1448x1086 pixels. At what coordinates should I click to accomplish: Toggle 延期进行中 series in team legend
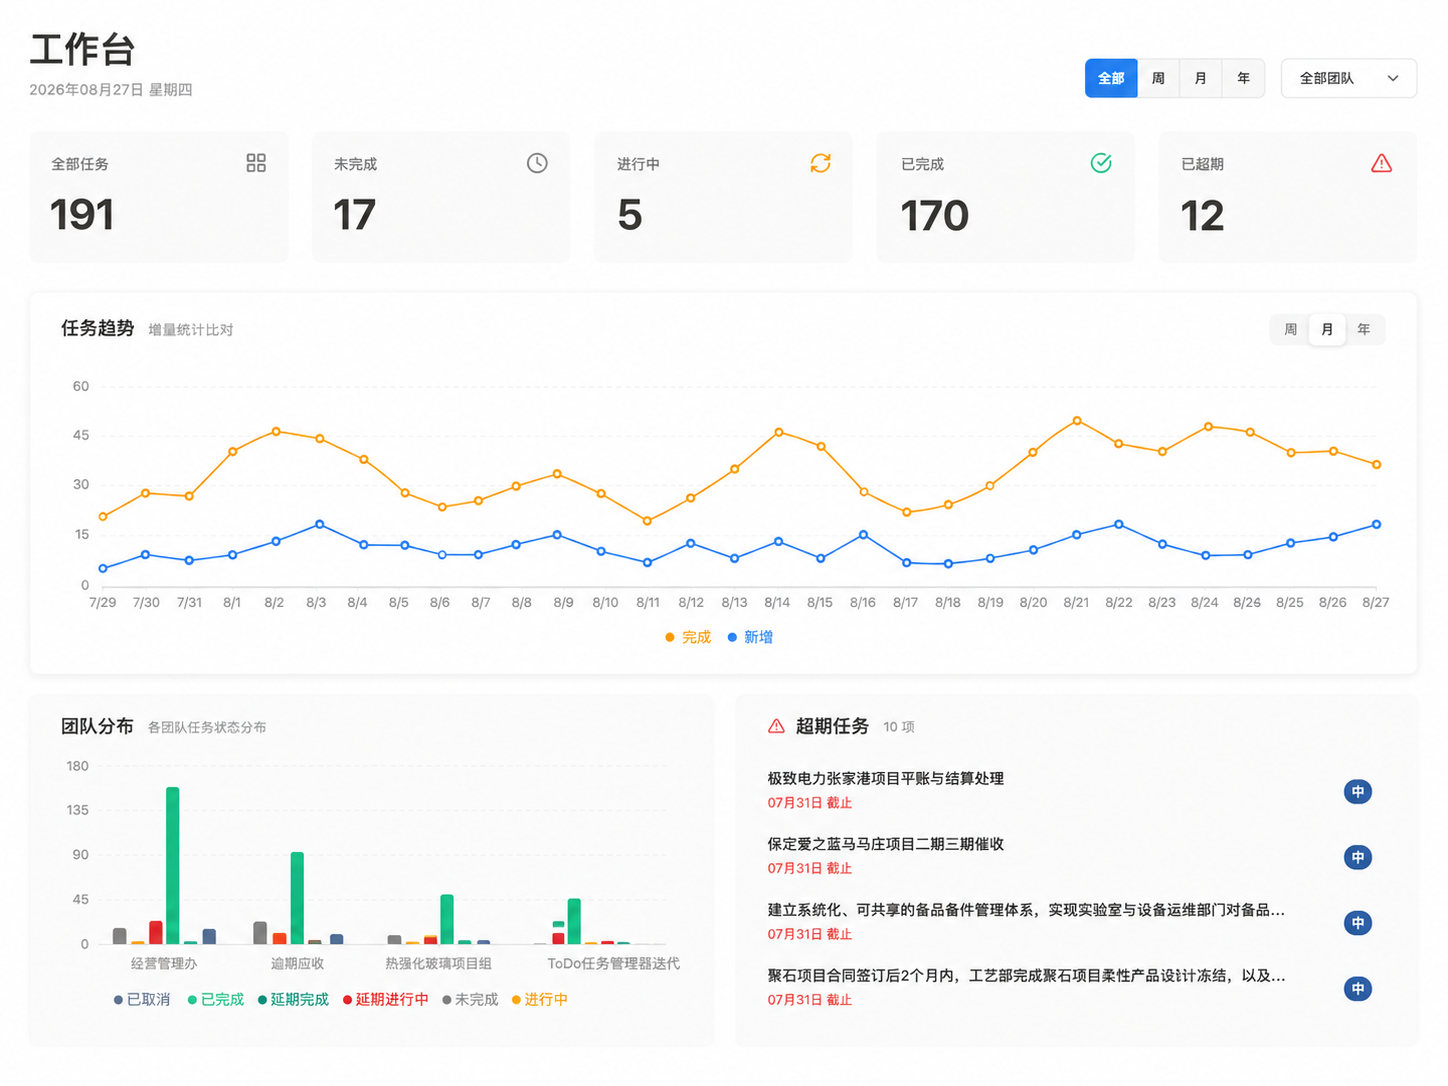[385, 999]
